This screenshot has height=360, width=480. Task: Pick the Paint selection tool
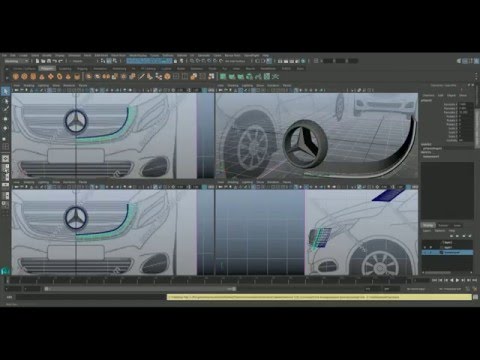pyautogui.click(x=6, y=109)
